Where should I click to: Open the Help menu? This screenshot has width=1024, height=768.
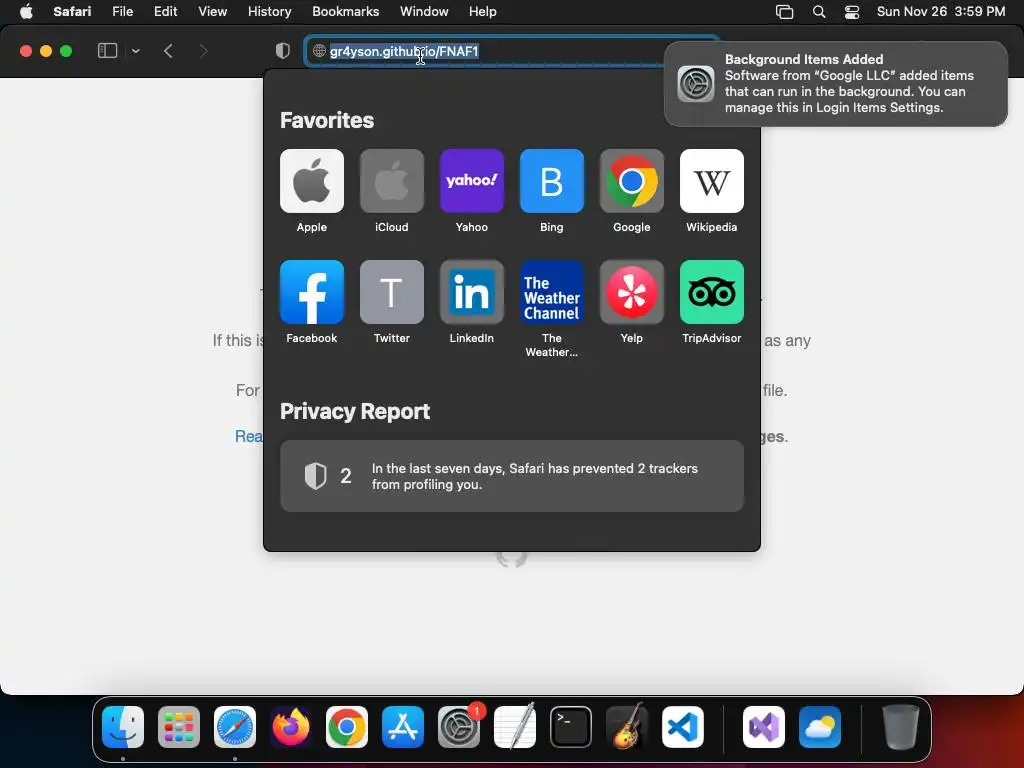coord(483,12)
